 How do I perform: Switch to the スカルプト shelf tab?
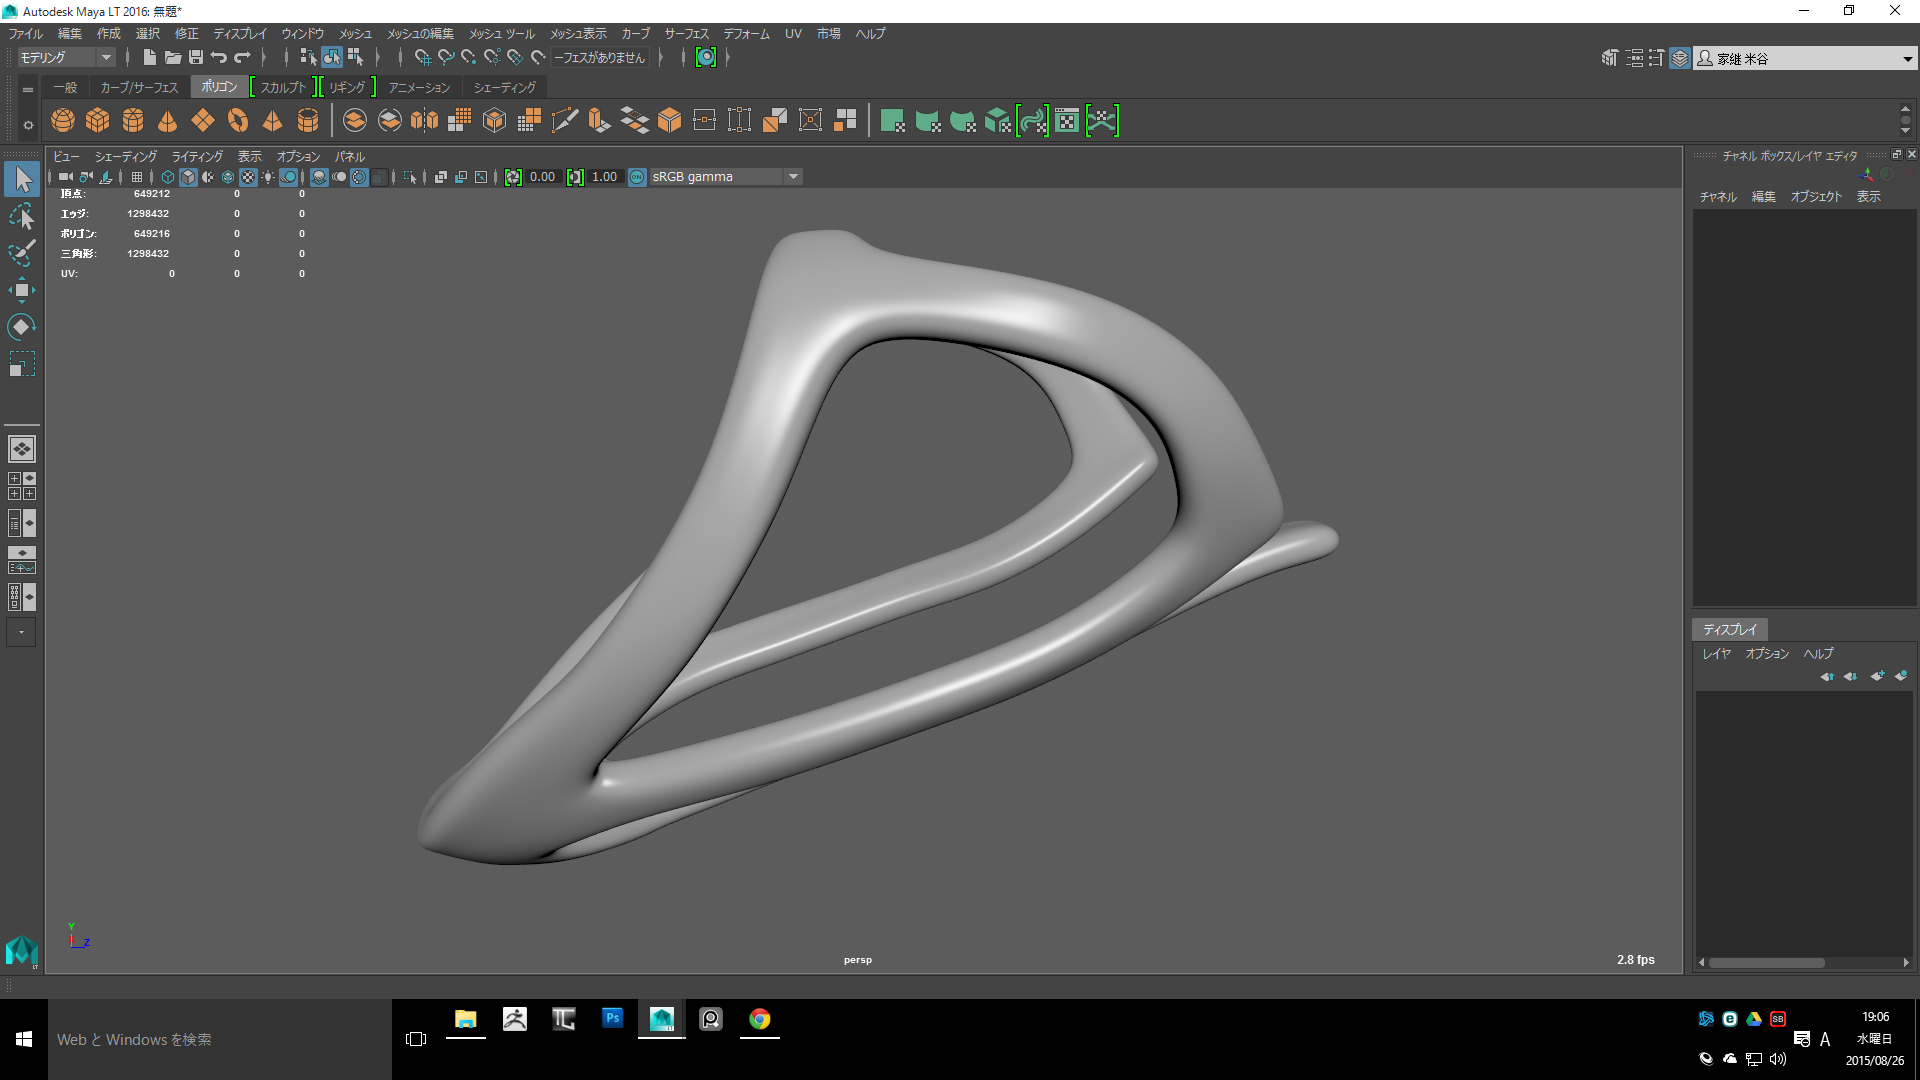pos(283,88)
